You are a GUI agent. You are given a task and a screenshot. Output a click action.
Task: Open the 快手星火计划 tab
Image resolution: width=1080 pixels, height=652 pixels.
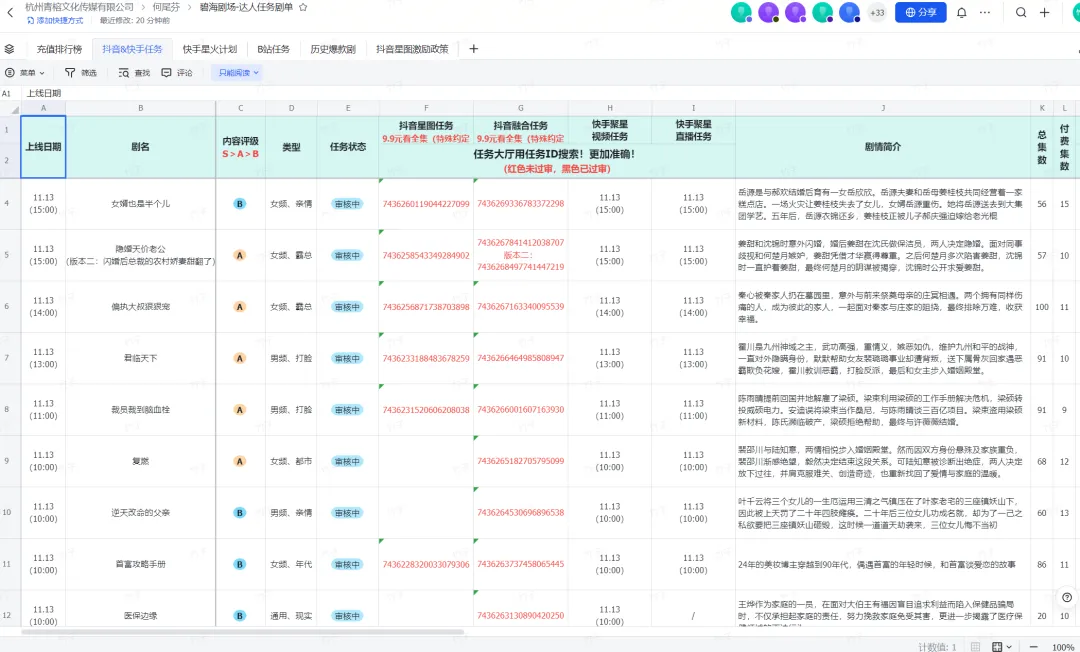pos(210,49)
